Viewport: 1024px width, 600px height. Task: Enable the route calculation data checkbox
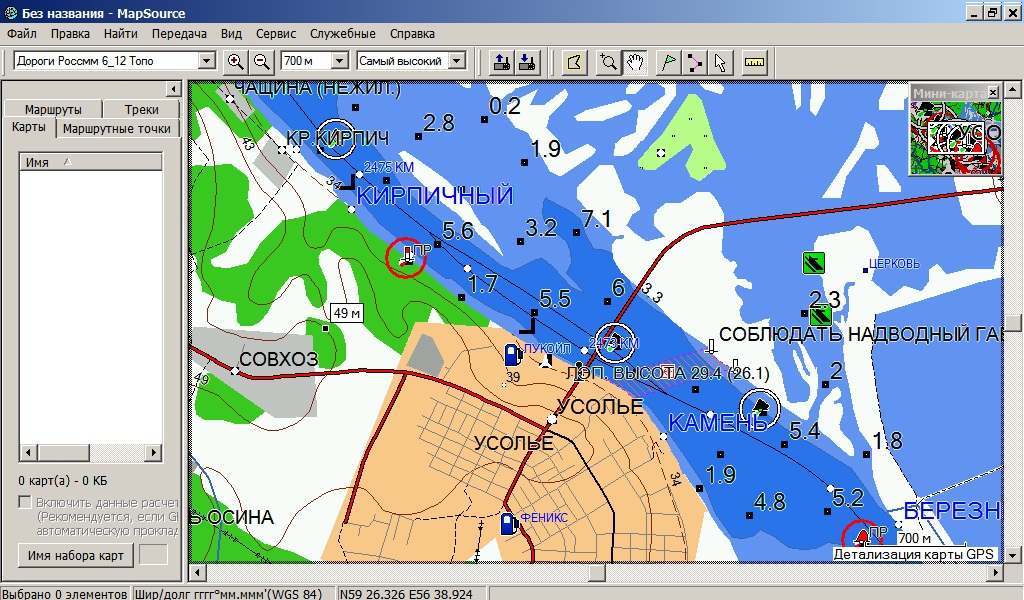coord(25,502)
